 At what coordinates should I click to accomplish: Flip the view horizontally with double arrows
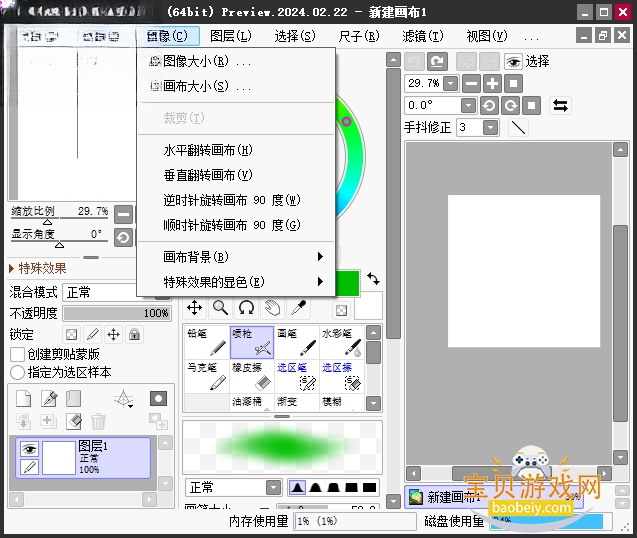(x=560, y=106)
